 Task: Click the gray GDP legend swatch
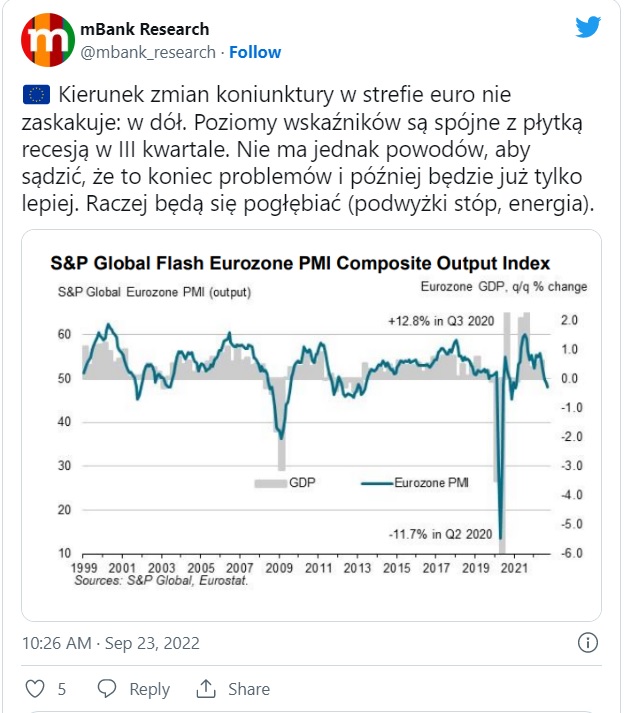(270, 483)
